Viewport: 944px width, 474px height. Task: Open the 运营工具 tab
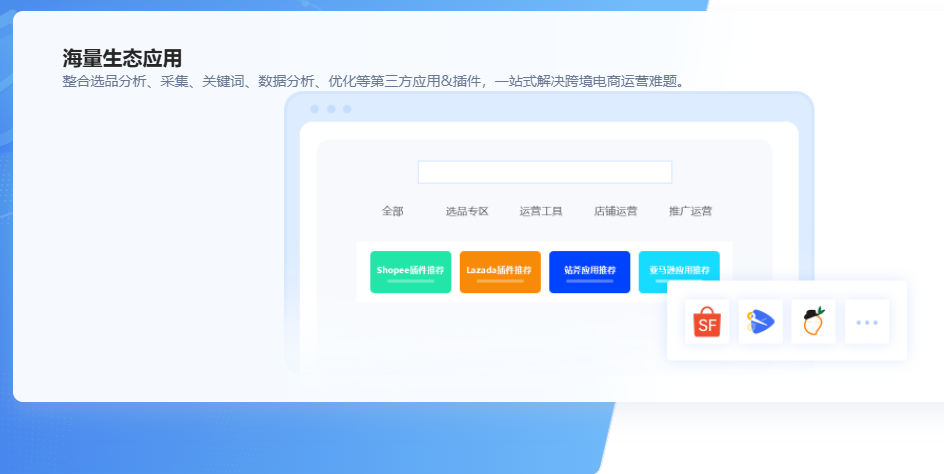(x=541, y=211)
